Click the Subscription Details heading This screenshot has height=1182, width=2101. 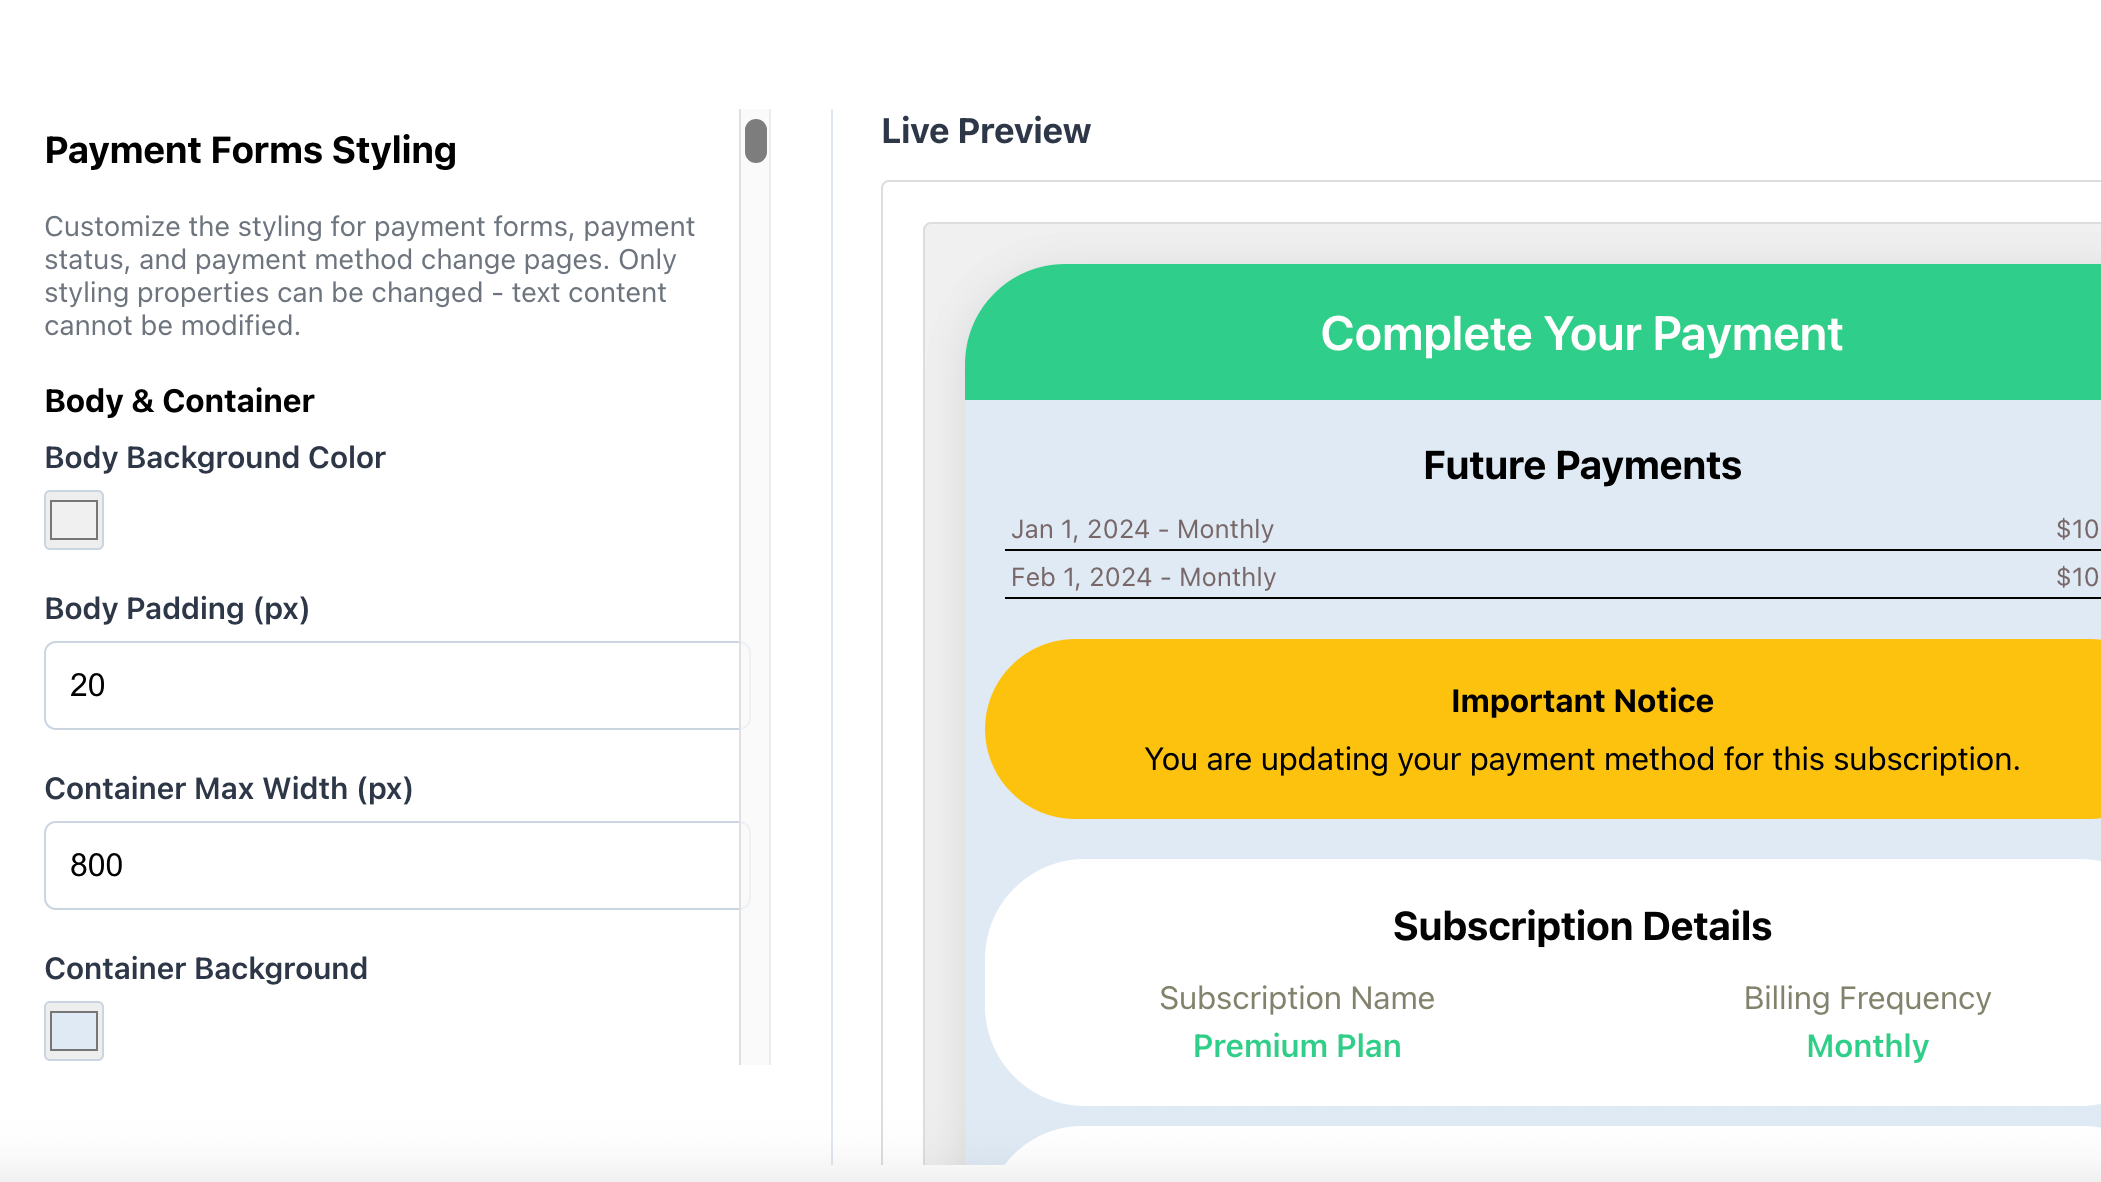[1582, 927]
